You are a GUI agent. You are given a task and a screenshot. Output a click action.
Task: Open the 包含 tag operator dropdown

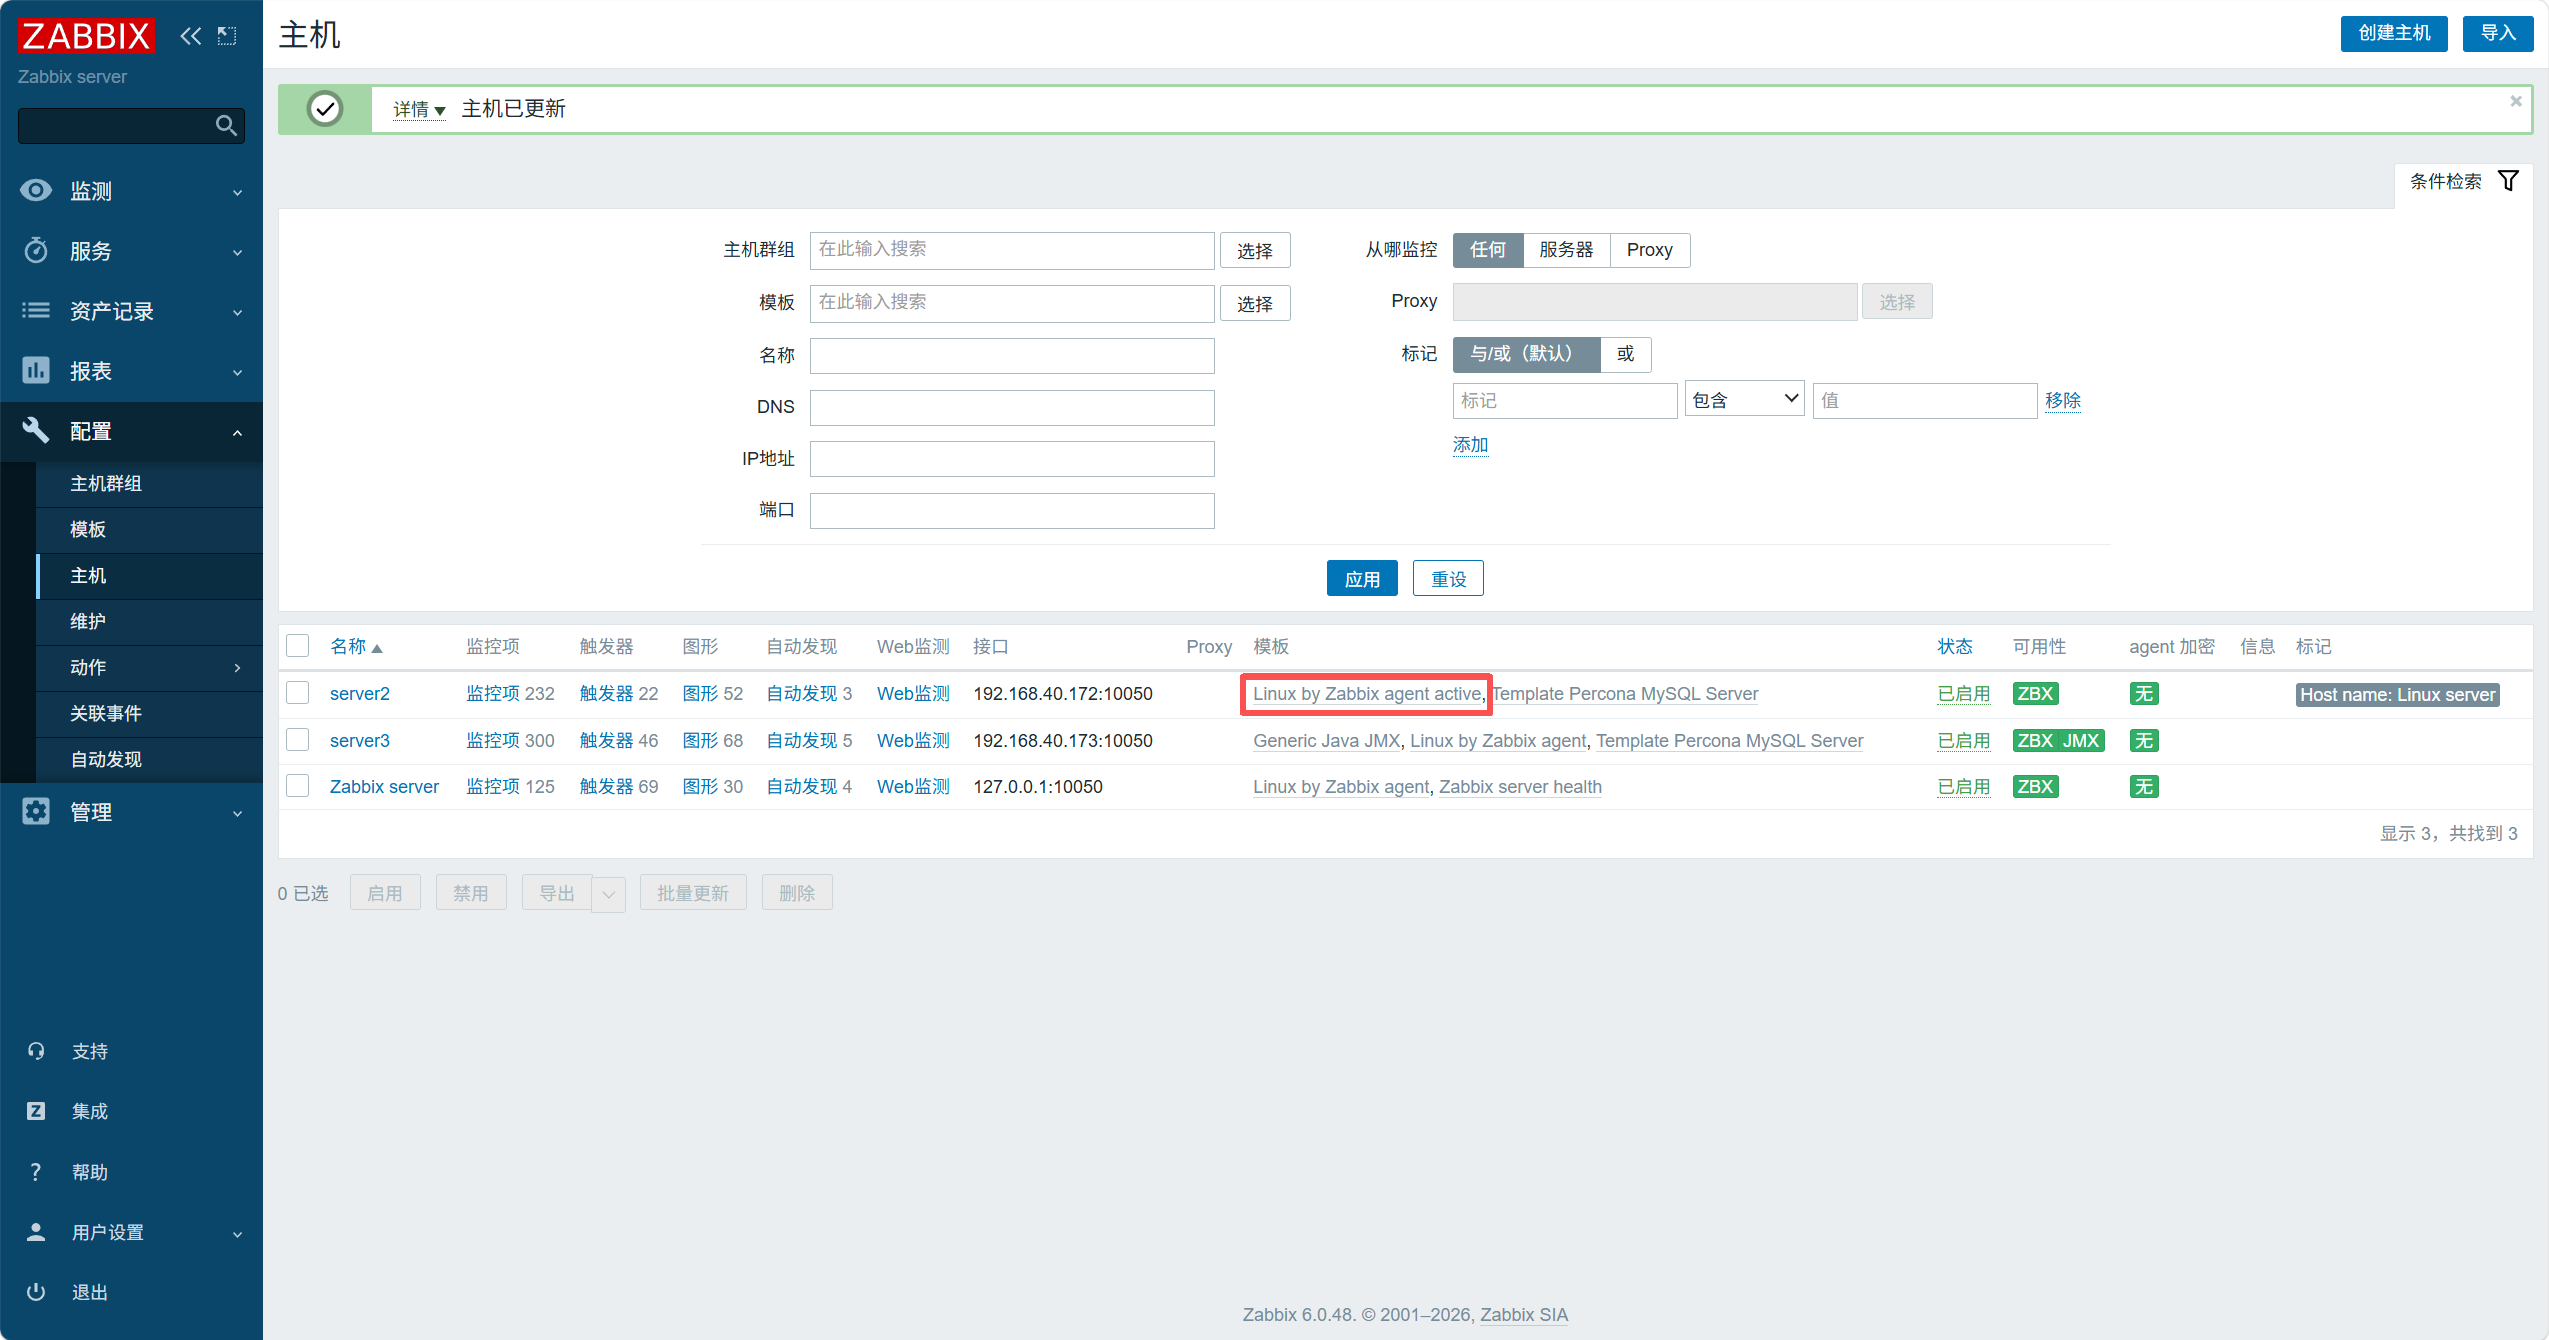[x=1744, y=400]
